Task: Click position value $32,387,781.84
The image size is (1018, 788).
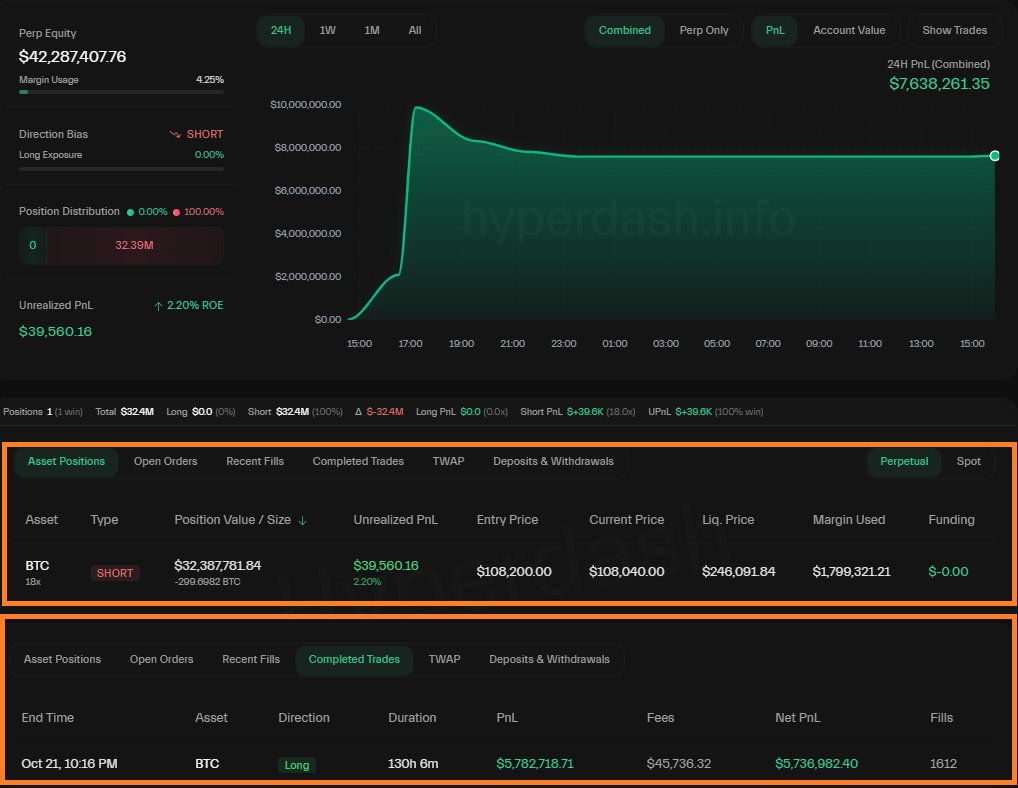Action: (217, 565)
